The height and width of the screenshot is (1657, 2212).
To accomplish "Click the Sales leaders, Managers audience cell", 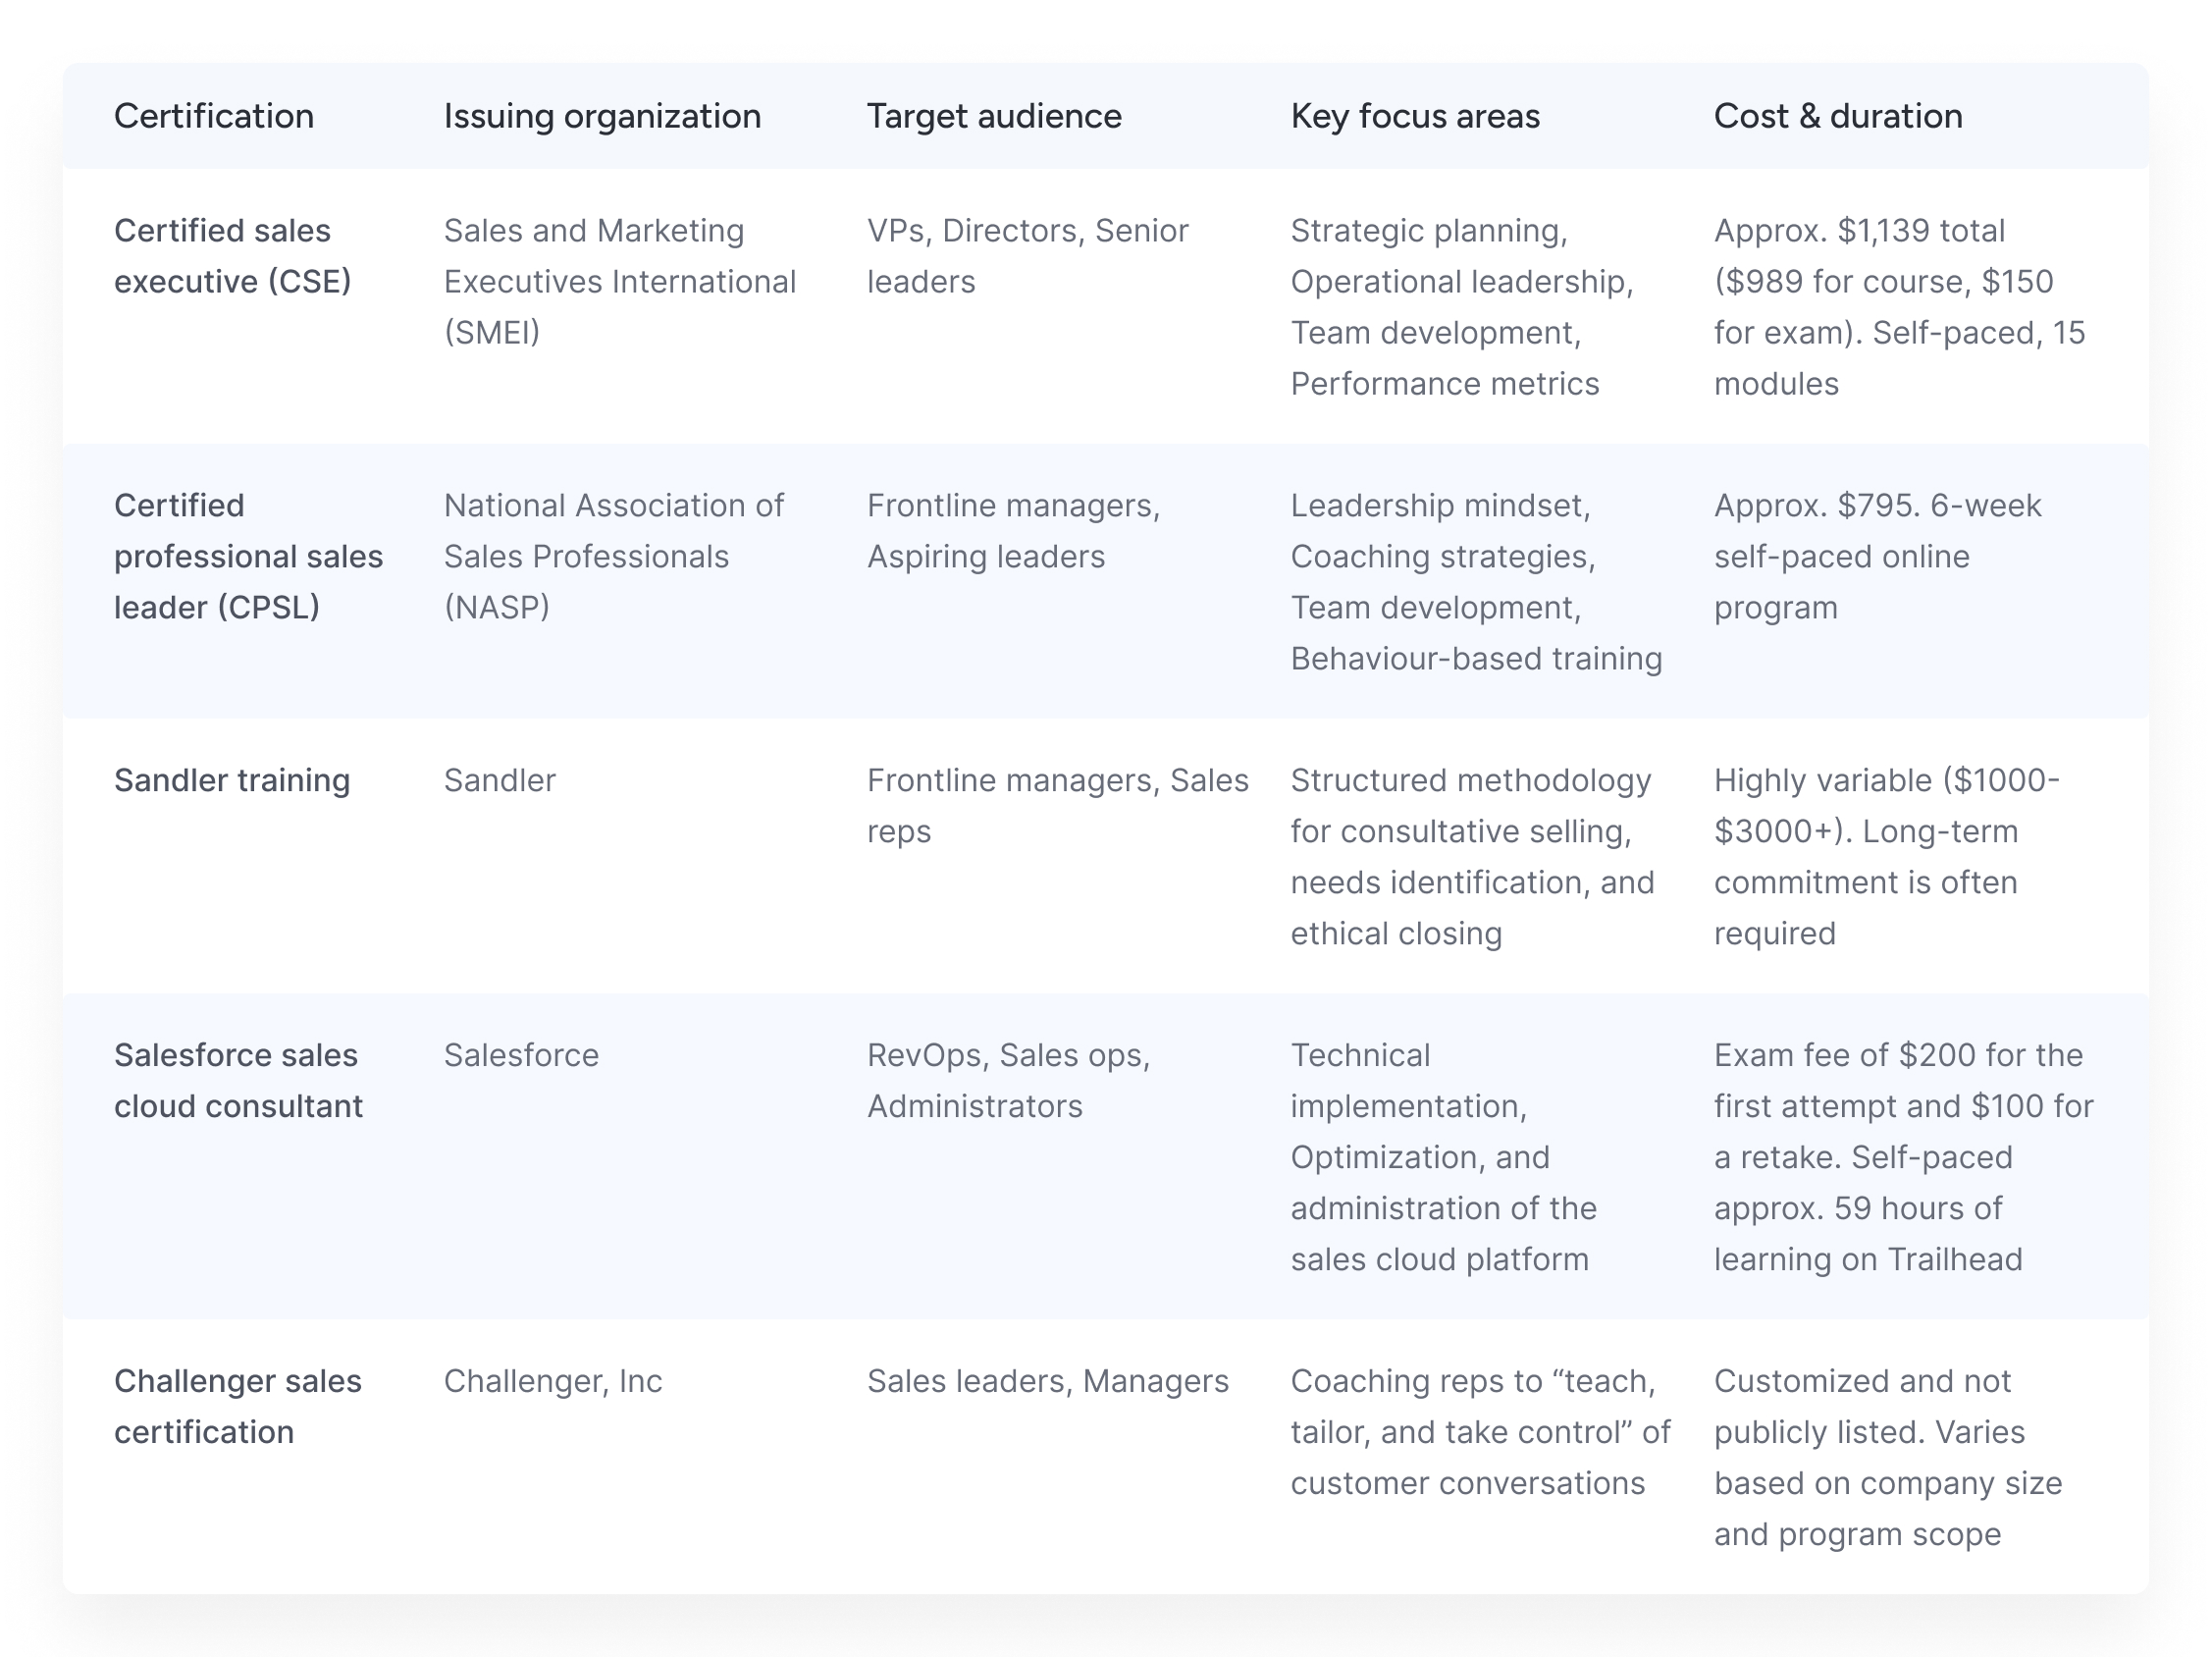I will [1047, 1381].
